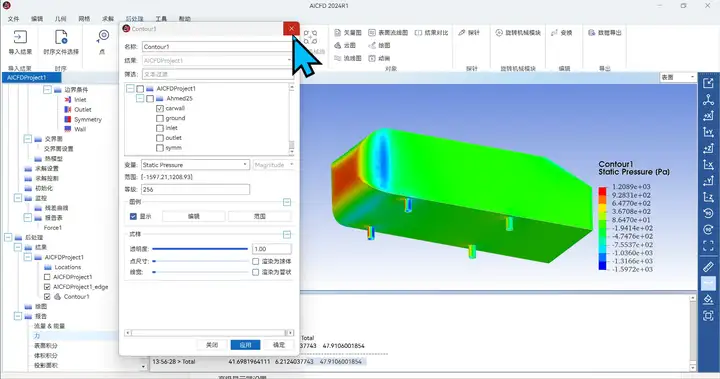The height and width of the screenshot is (379, 720).
Task: Collapse the 后处理 tree node
Action: (8, 238)
